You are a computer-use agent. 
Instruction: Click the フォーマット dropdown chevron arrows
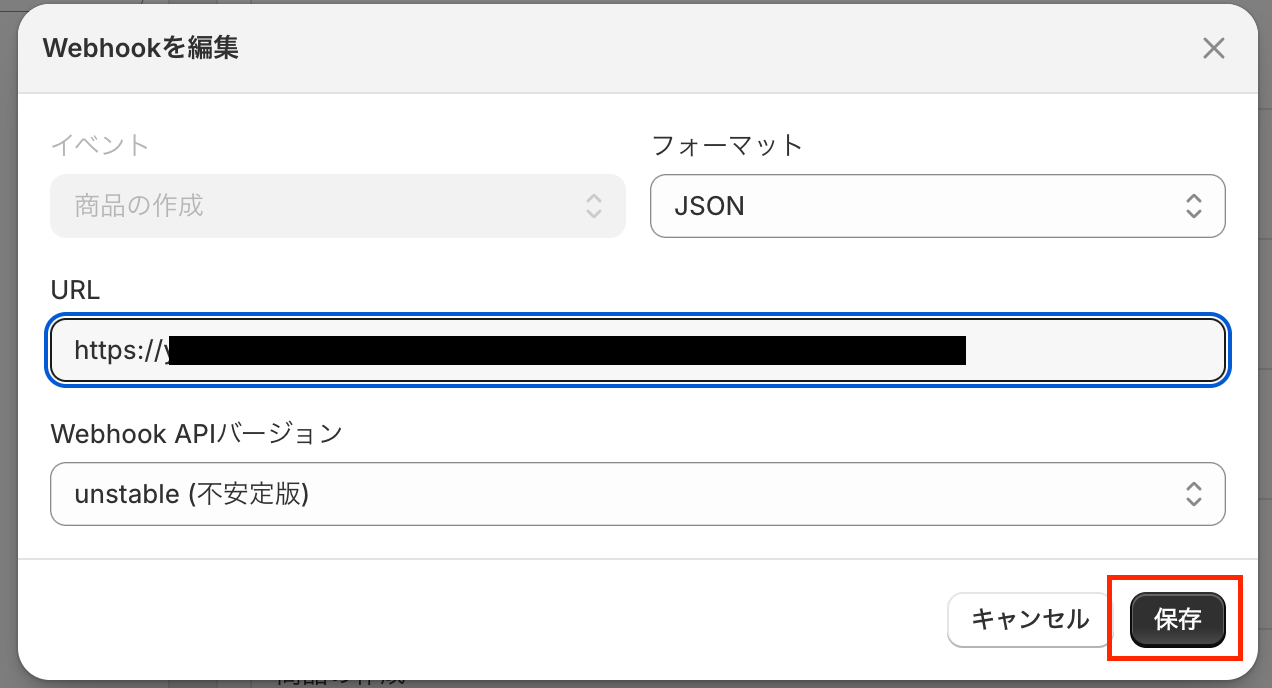tap(1193, 207)
